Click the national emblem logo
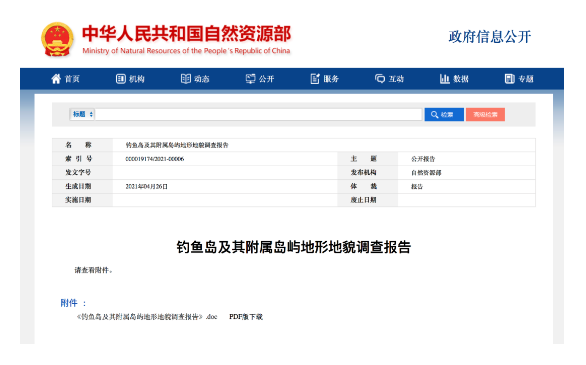 [57, 39]
